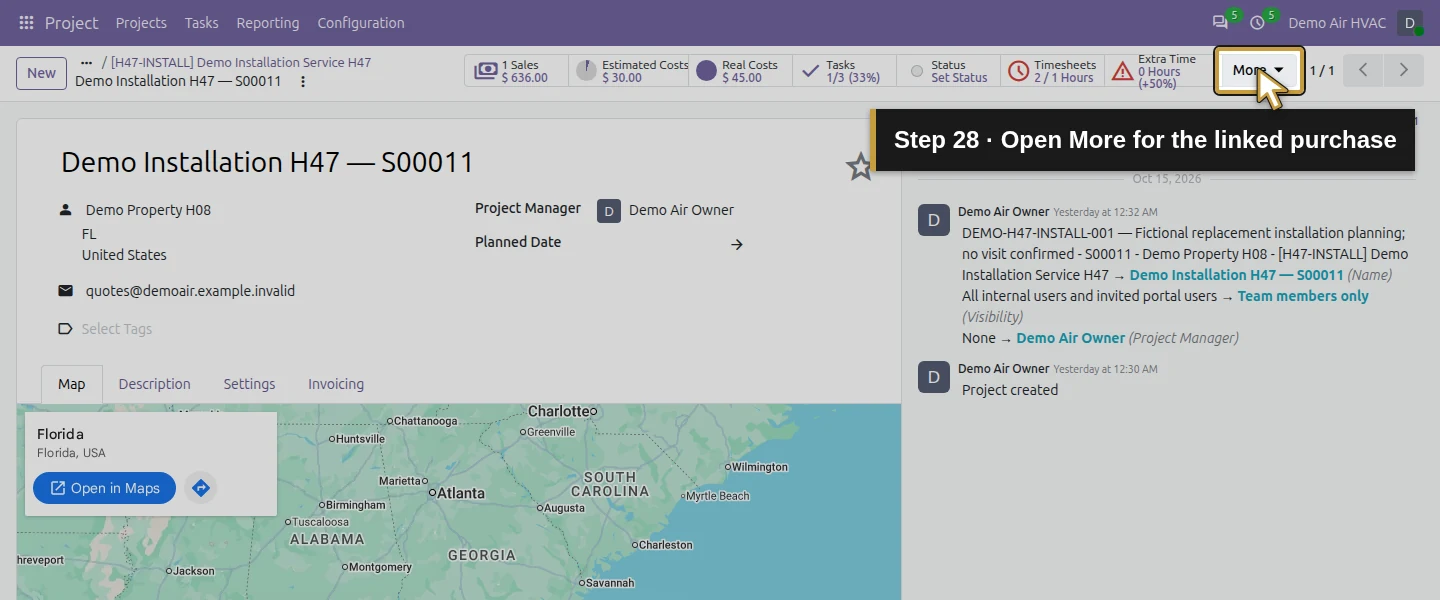Open the Projects menu
1440x600 pixels.
141,22
